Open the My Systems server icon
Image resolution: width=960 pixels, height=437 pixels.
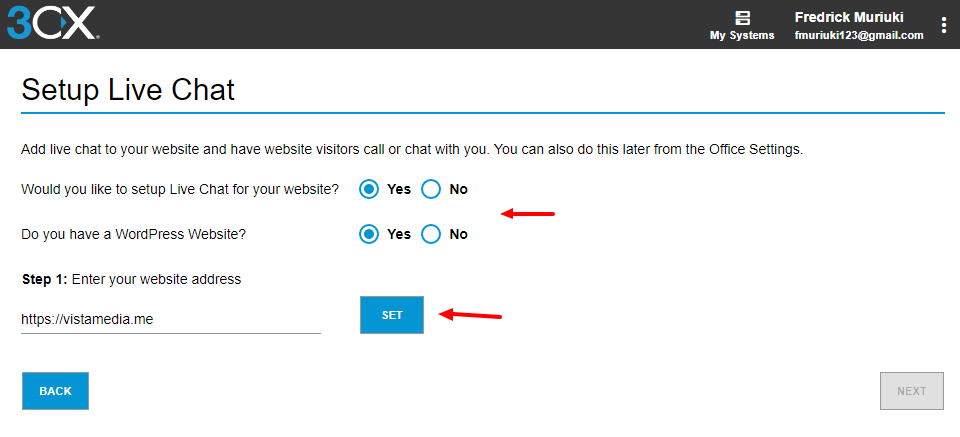pos(742,17)
